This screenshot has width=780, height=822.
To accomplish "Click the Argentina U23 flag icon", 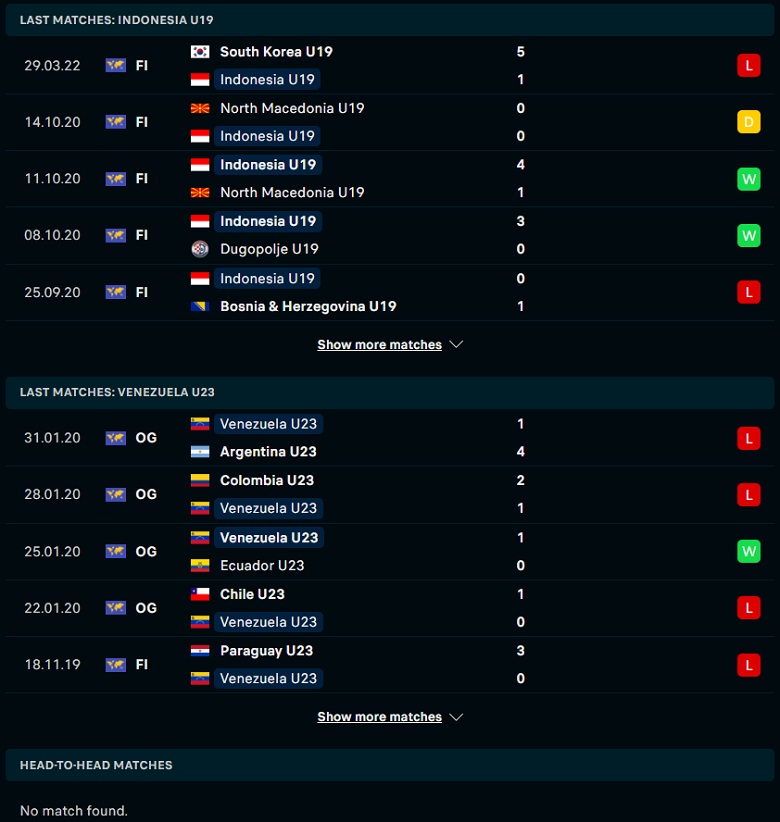I will pyautogui.click(x=200, y=451).
